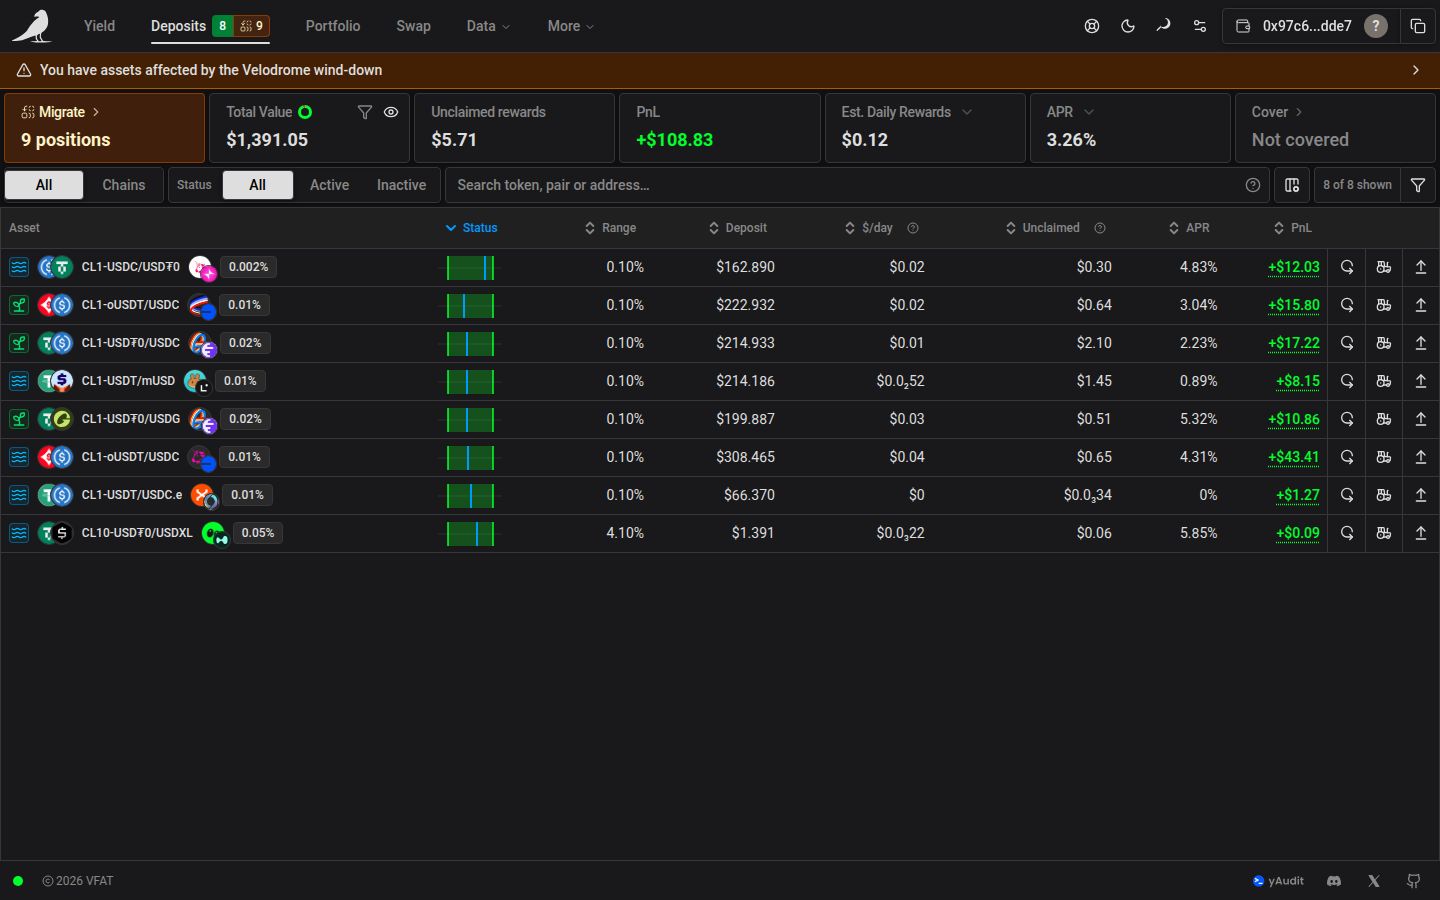1440x900 pixels.
Task: Click rebalance arrow in $308.465 deposit row
Action: [1347, 457]
